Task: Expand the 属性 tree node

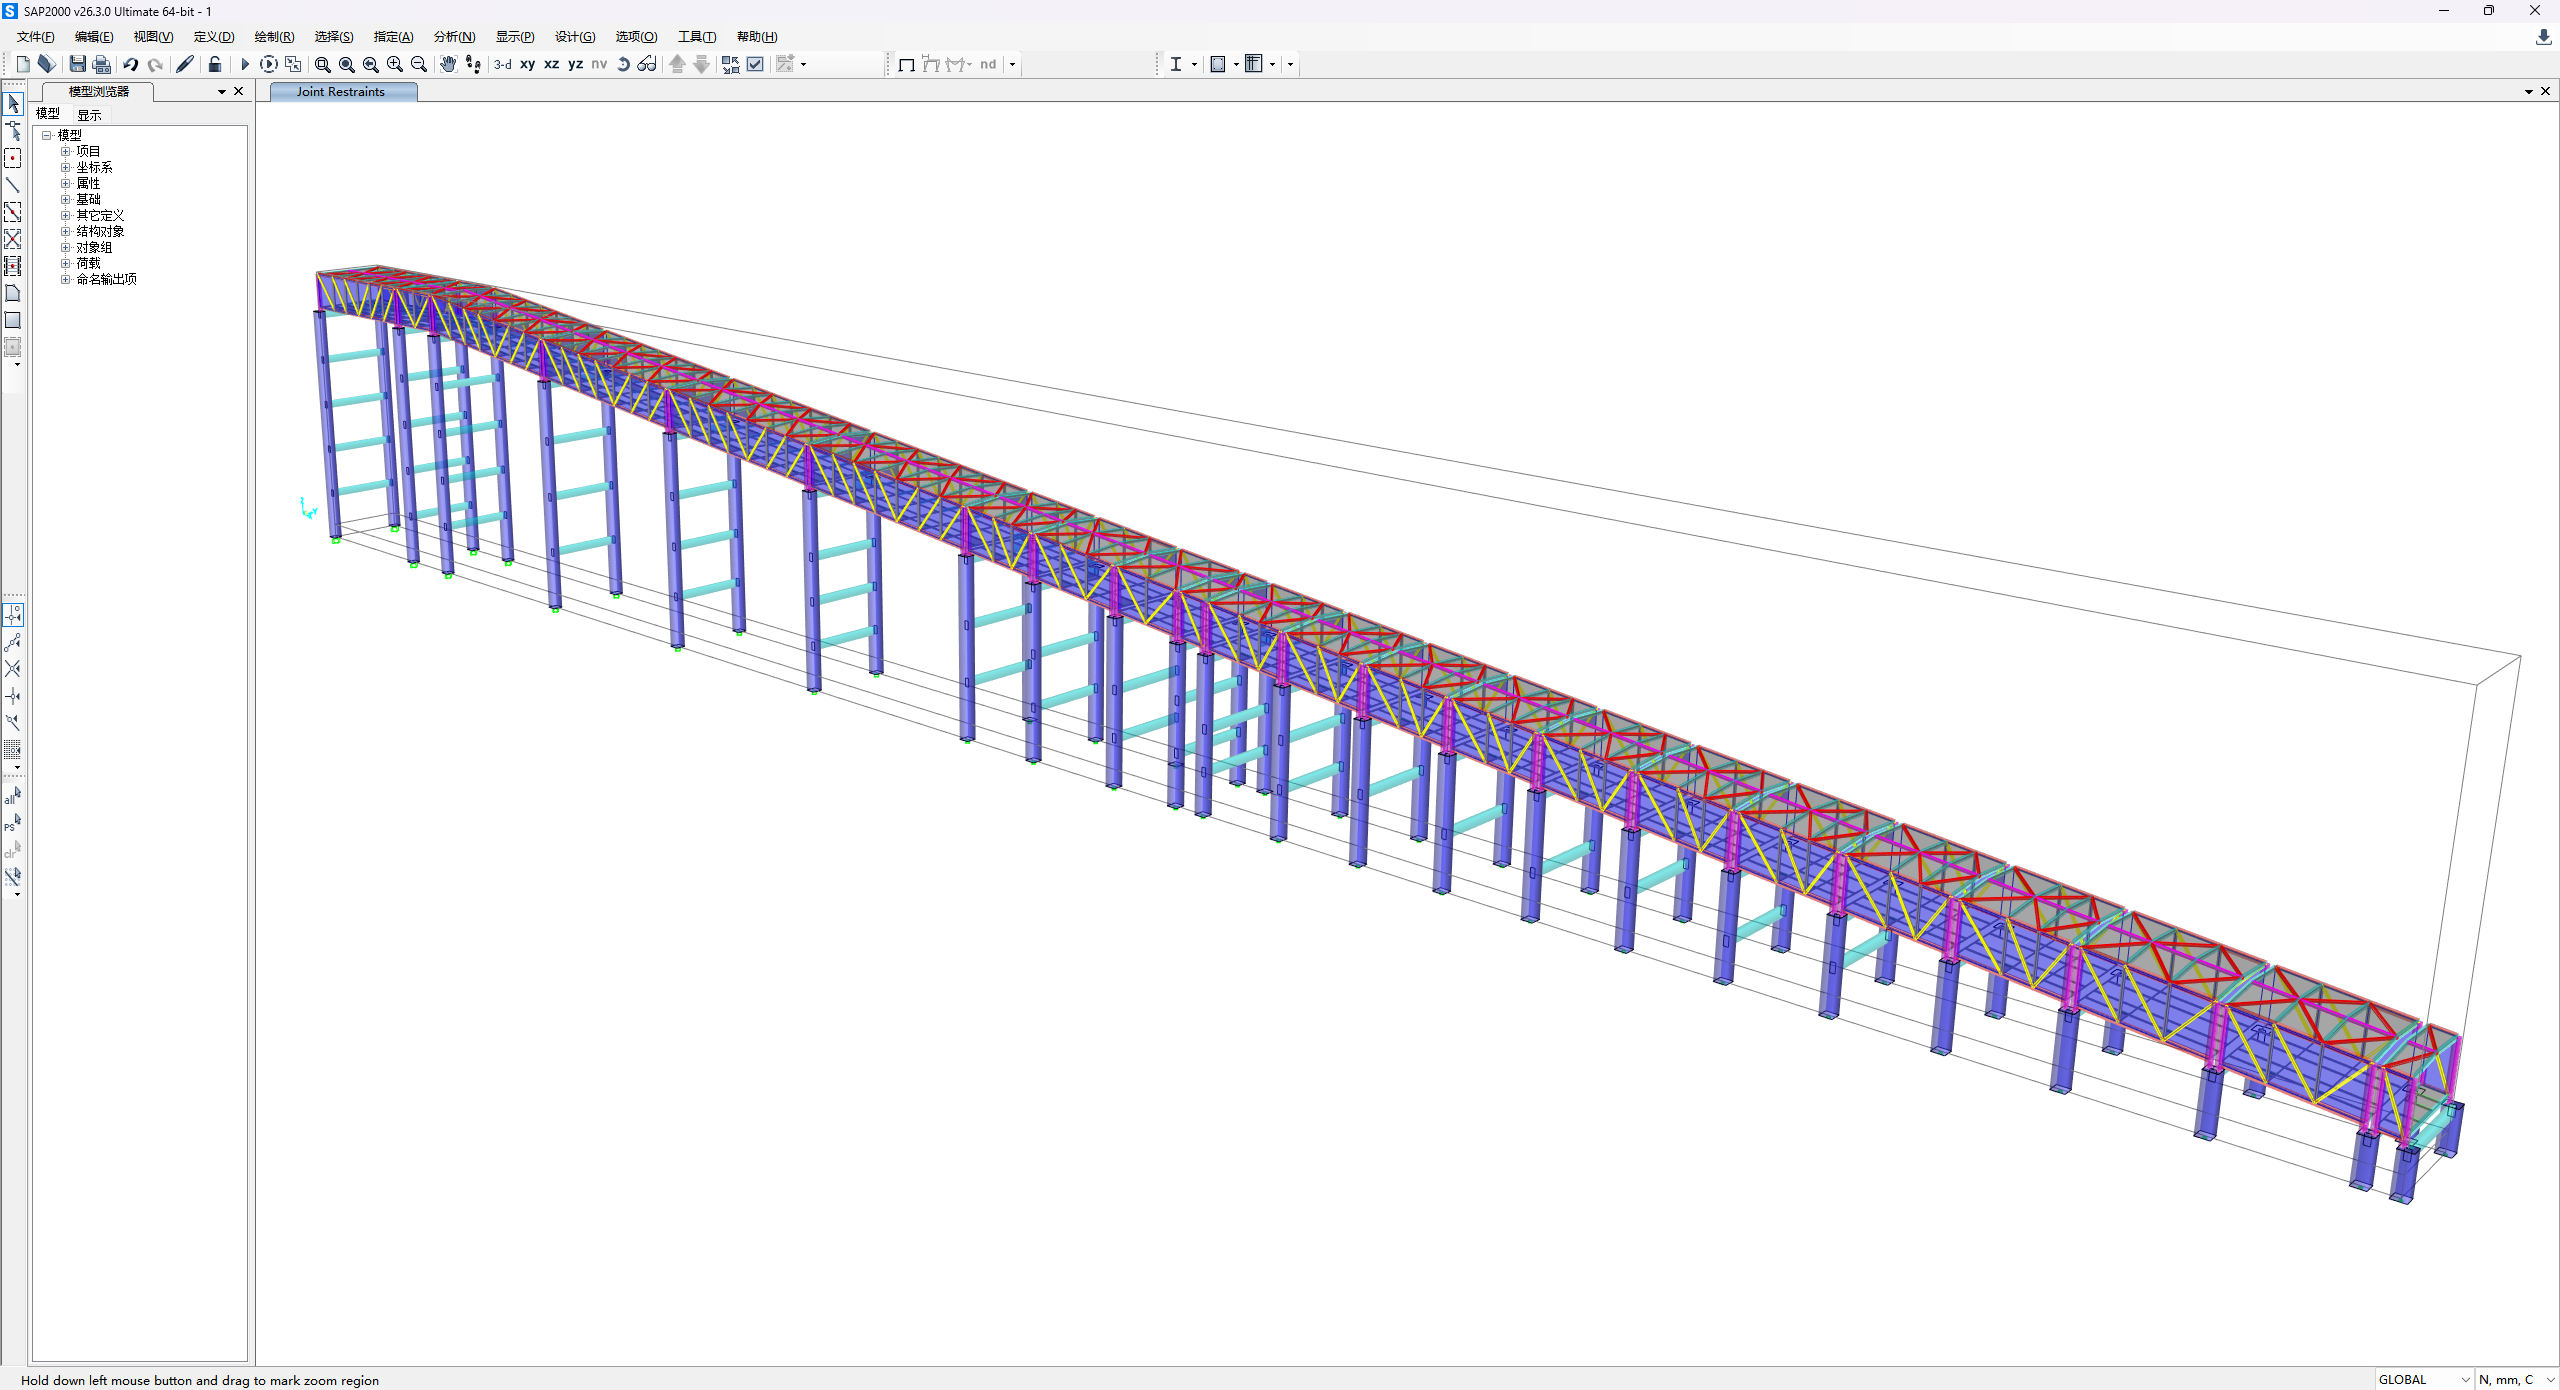Action: click(x=66, y=183)
